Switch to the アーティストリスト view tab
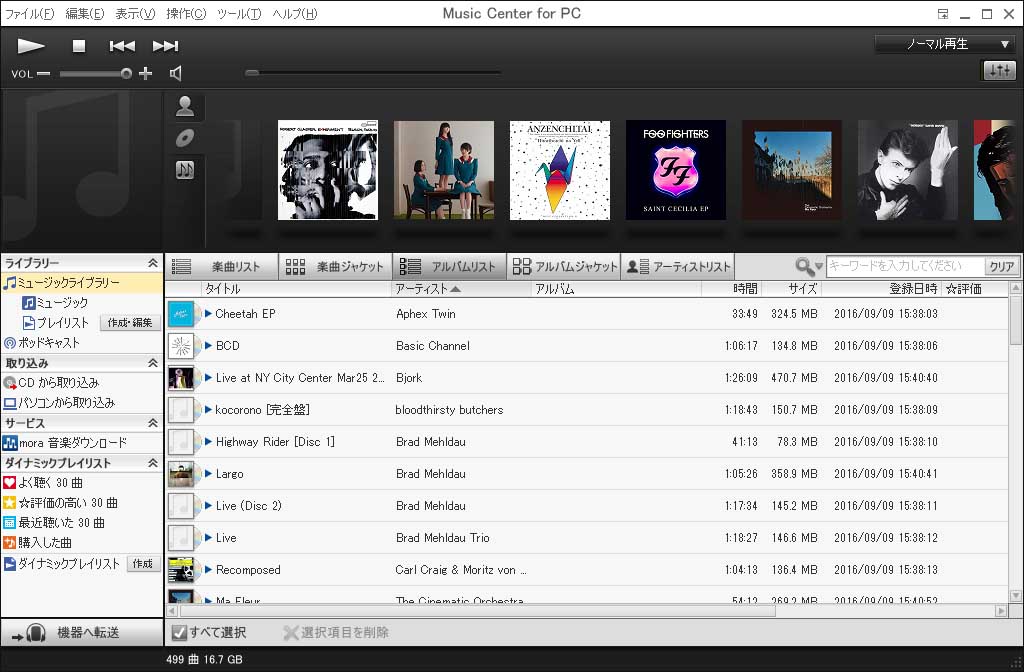 pos(678,266)
